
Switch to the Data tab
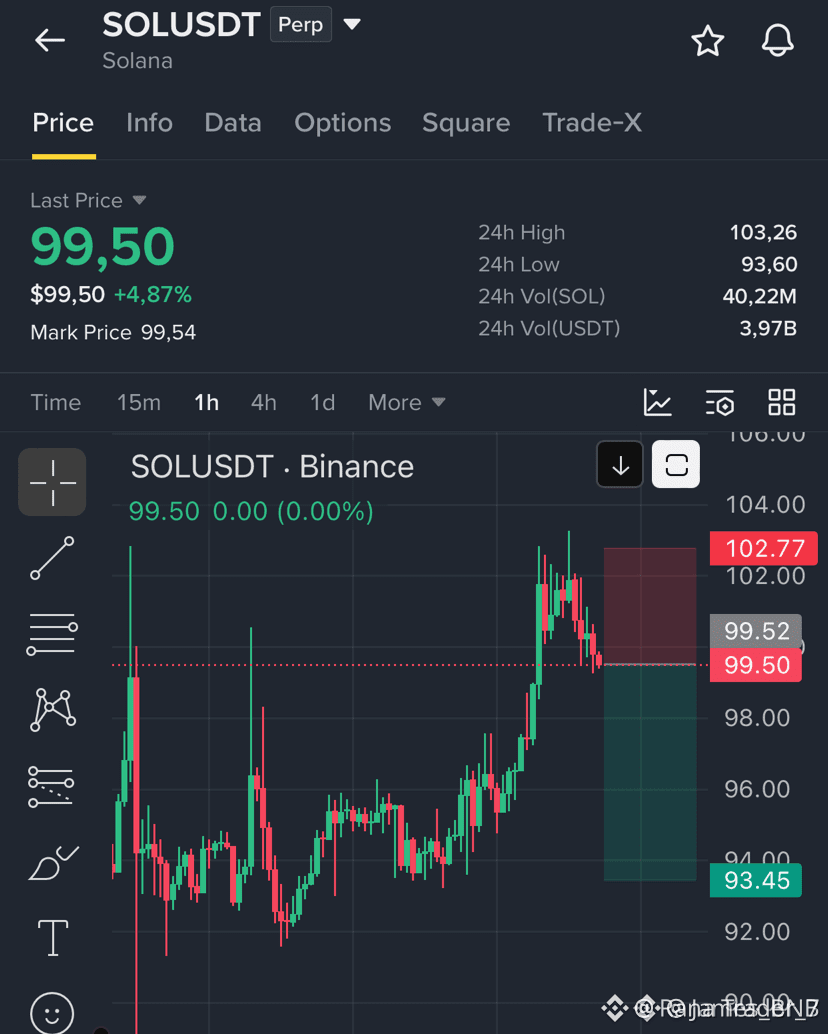pyautogui.click(x=233, y=123)
